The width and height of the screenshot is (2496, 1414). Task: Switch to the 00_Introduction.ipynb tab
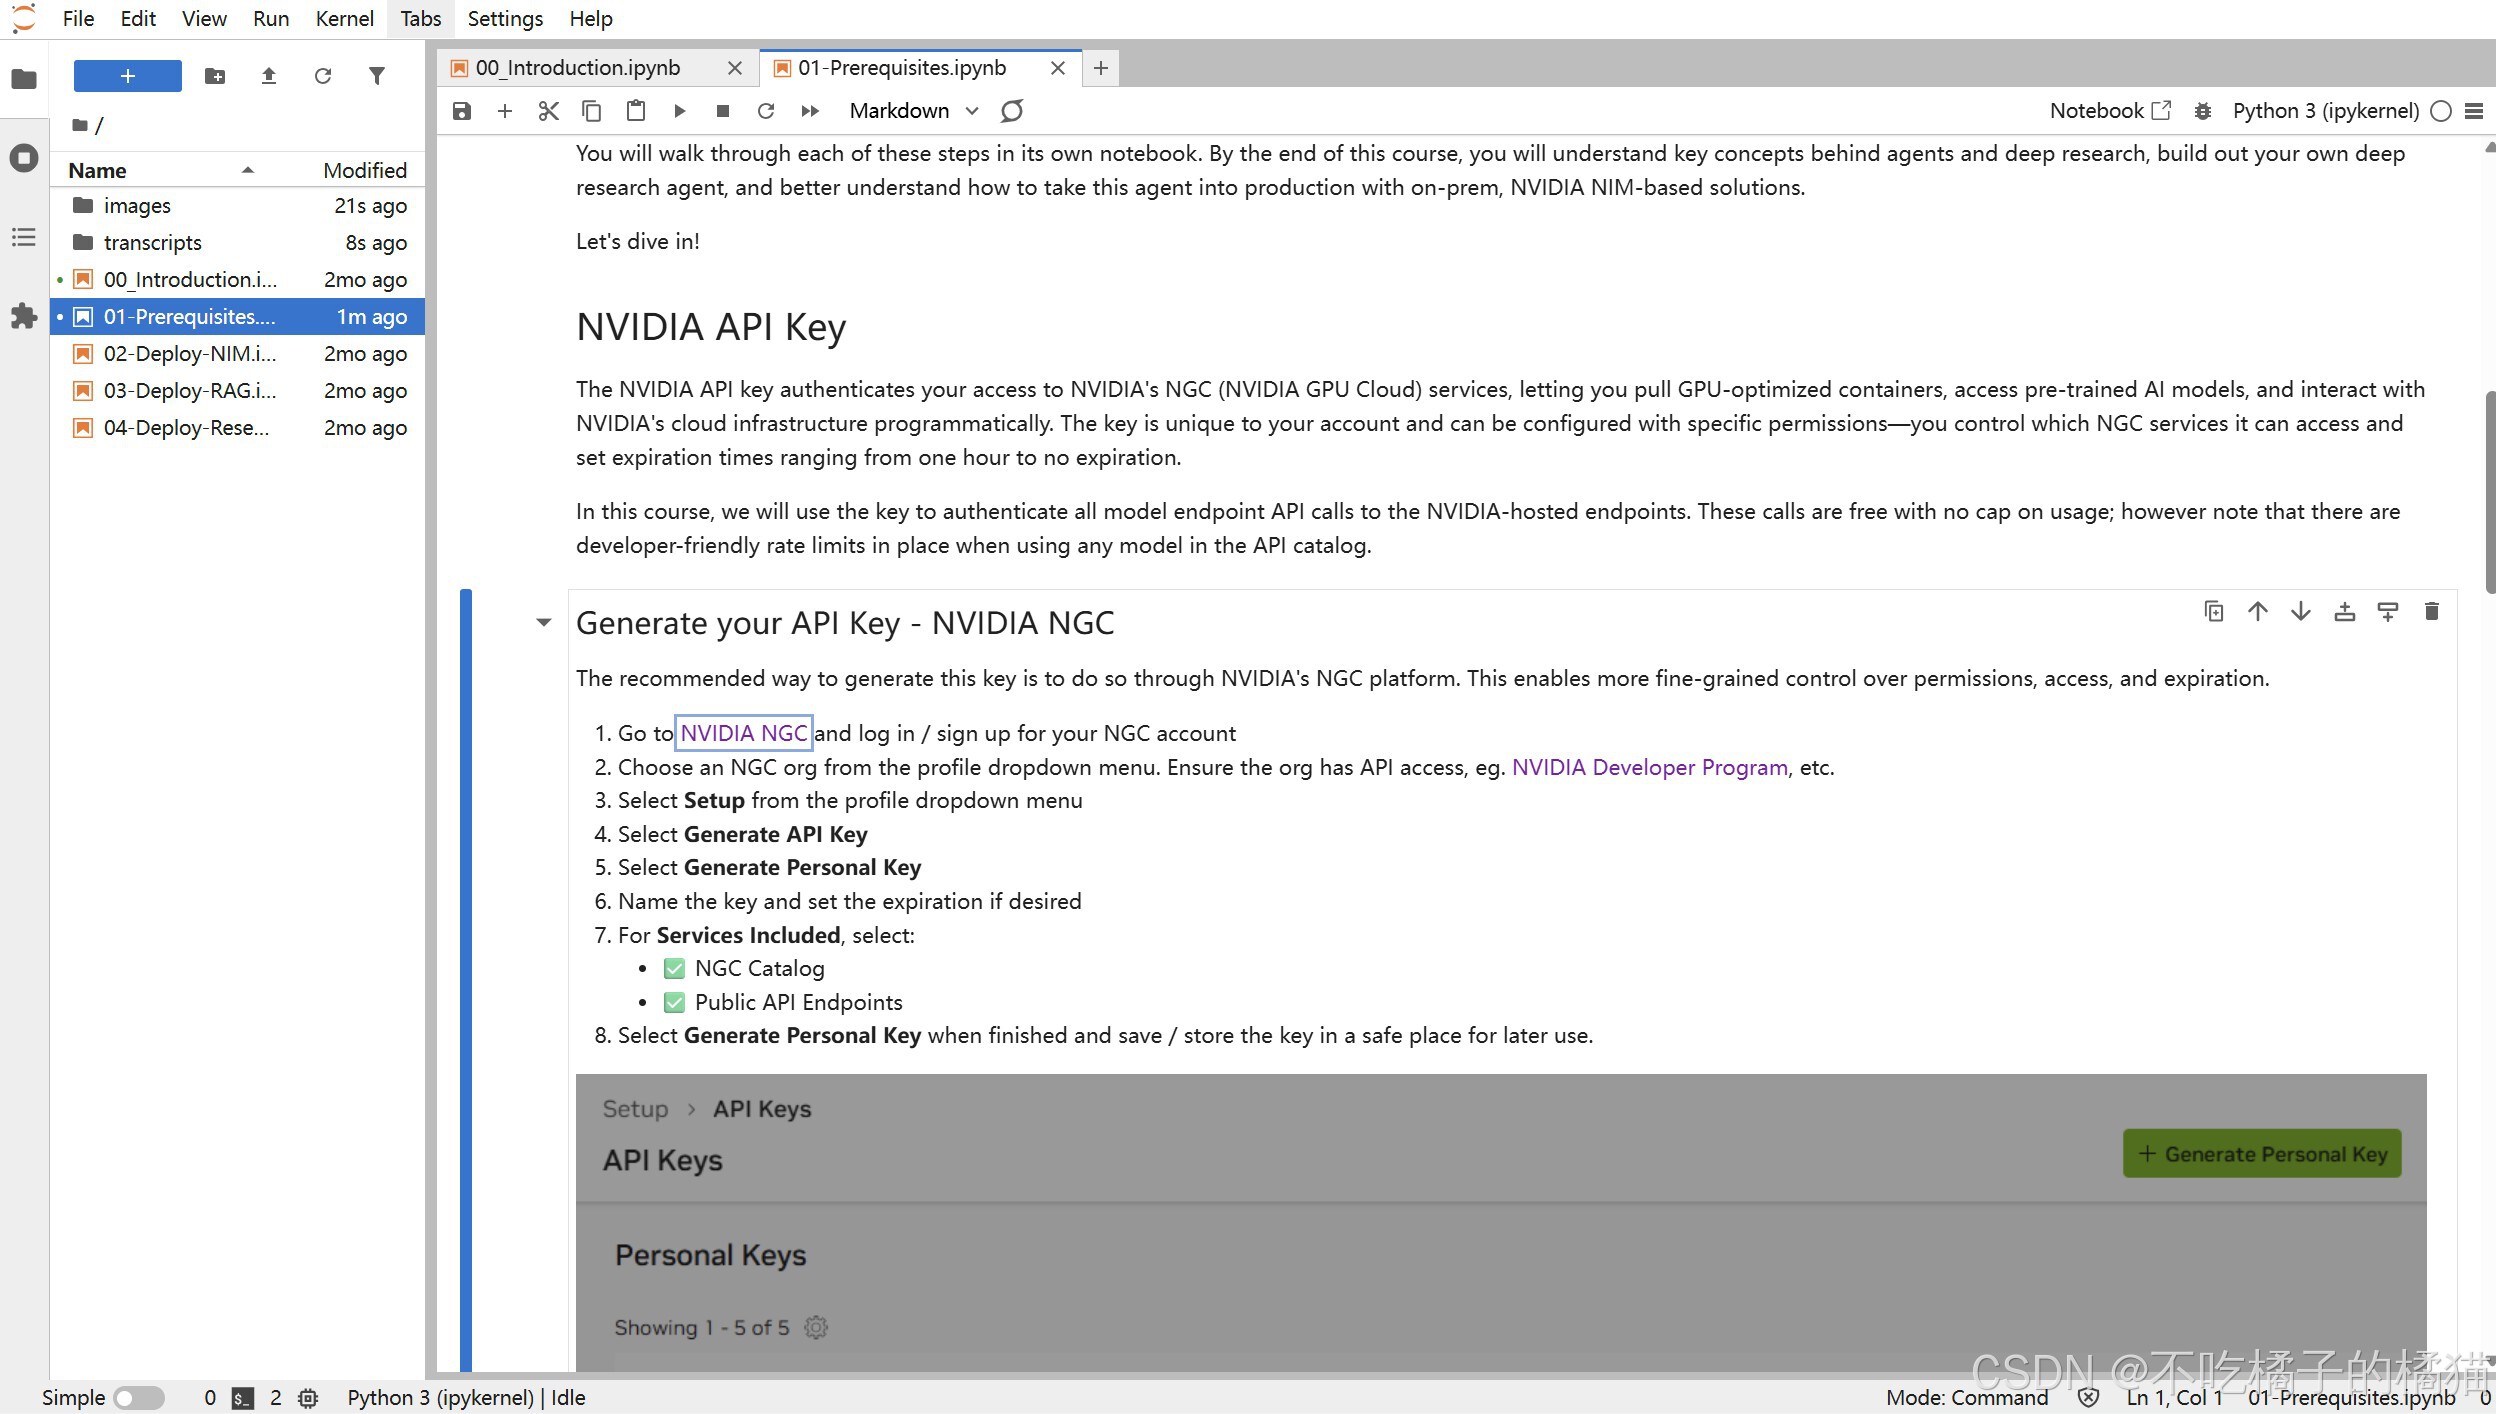578,68
